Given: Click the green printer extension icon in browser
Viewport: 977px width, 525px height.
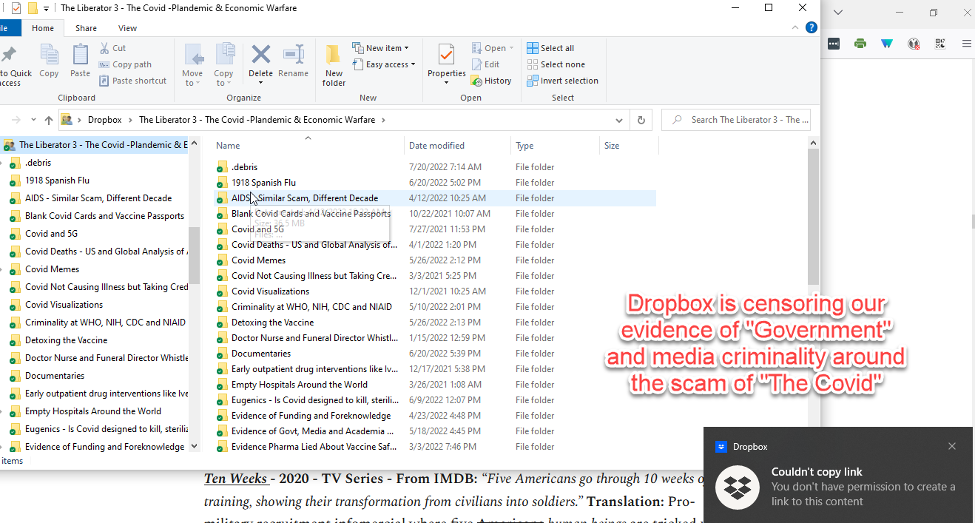Looking at the screenshot, I should pyautogui.click(x=860, y=44).
